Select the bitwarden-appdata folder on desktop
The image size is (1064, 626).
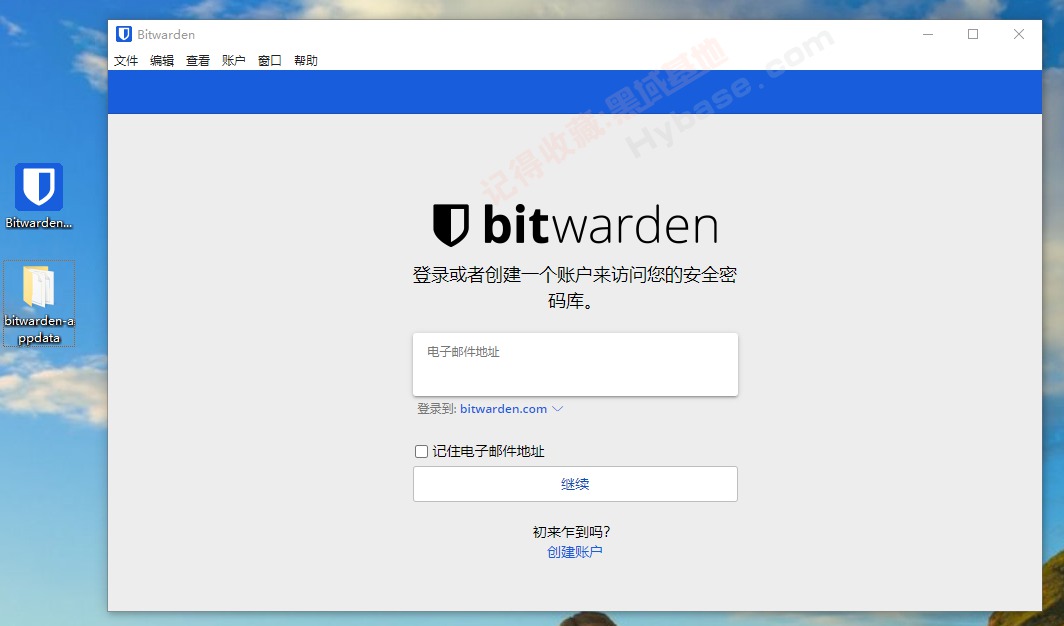point(39,304)
